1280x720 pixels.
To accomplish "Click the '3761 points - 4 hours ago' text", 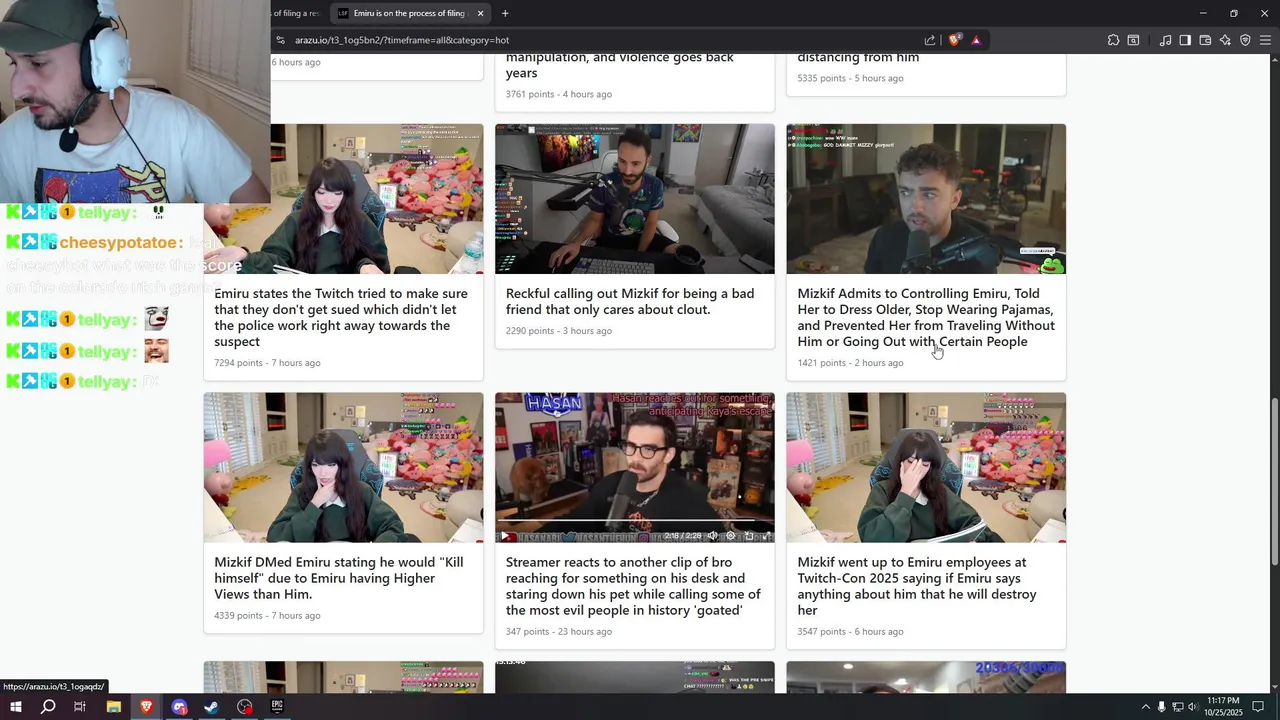I will click(559, 94).
